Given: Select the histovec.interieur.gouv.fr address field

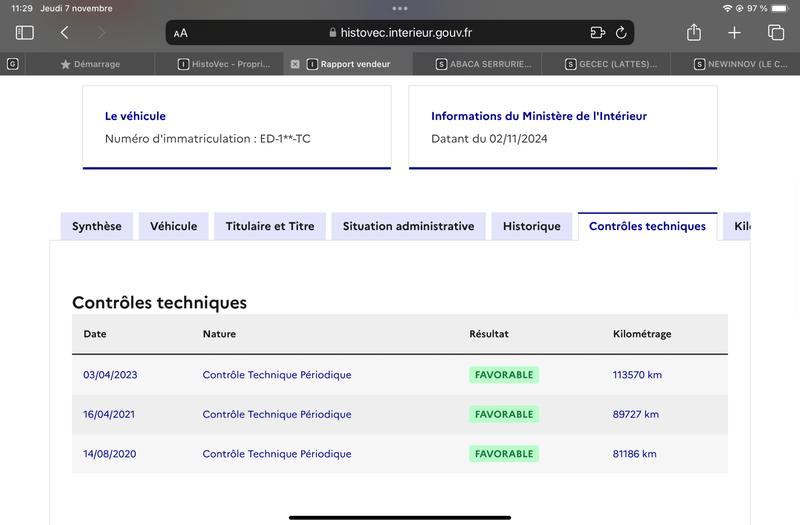Looking at the screenshot, I should [400, 33].
